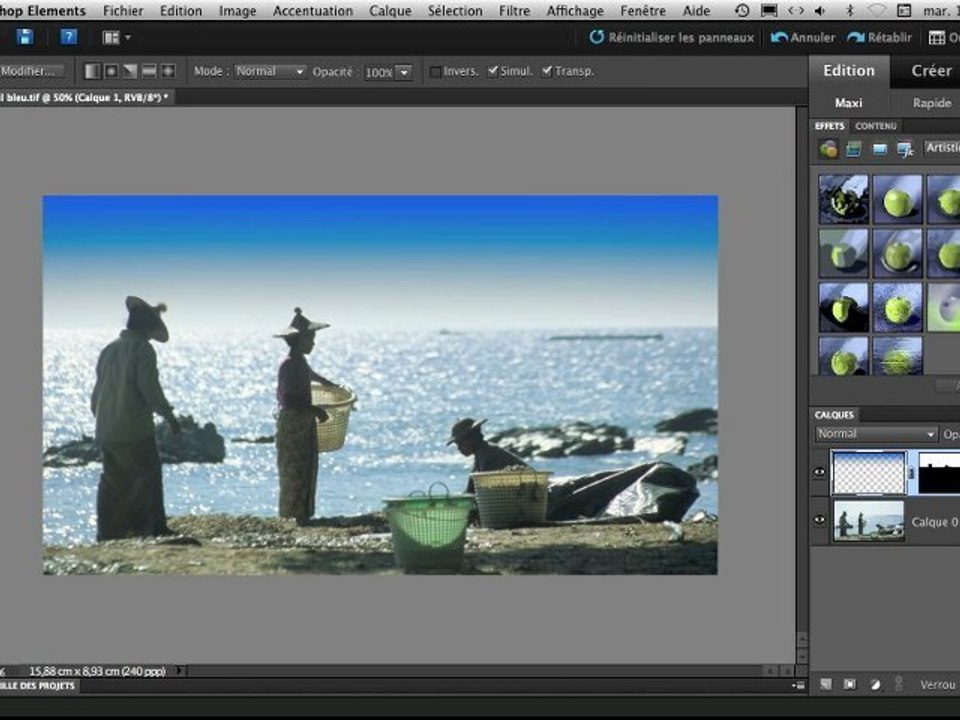Click the Annuler undo button
This screenshot has height=720, width=960.
click(x=803, y=37)
